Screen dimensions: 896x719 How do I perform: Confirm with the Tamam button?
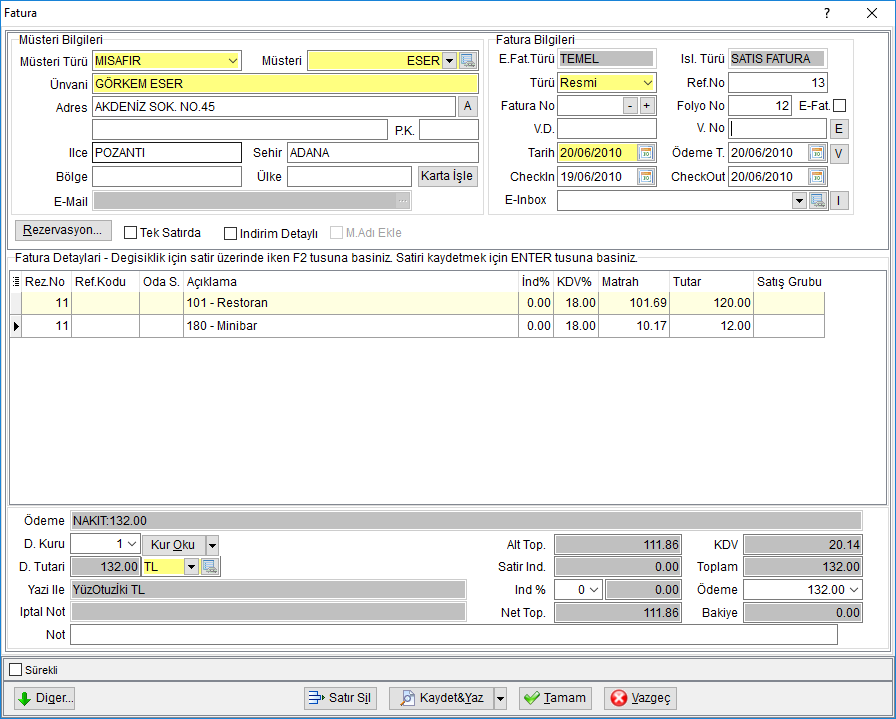point(555,698)
